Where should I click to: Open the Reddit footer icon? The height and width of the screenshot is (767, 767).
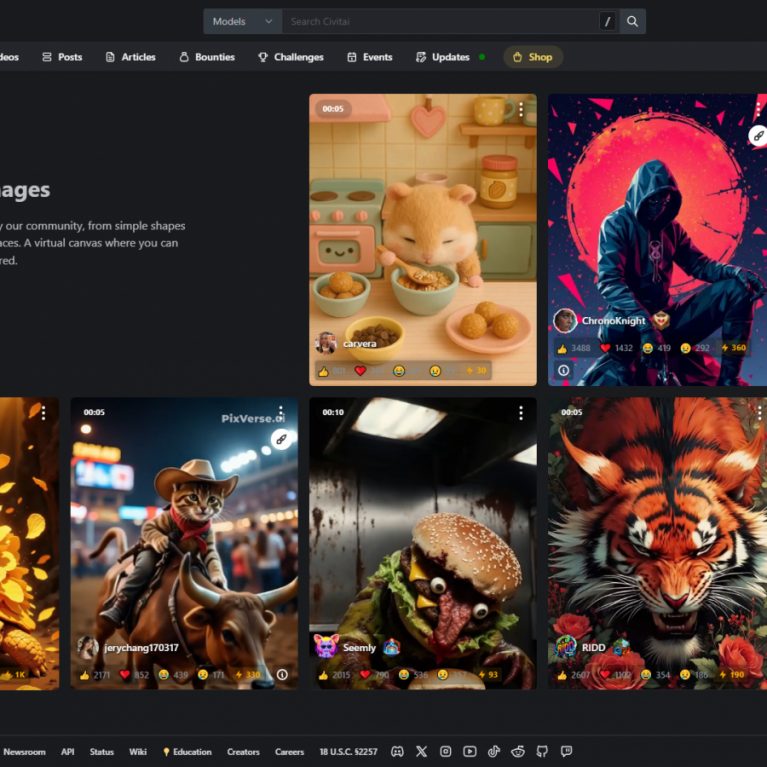(518, 751)
